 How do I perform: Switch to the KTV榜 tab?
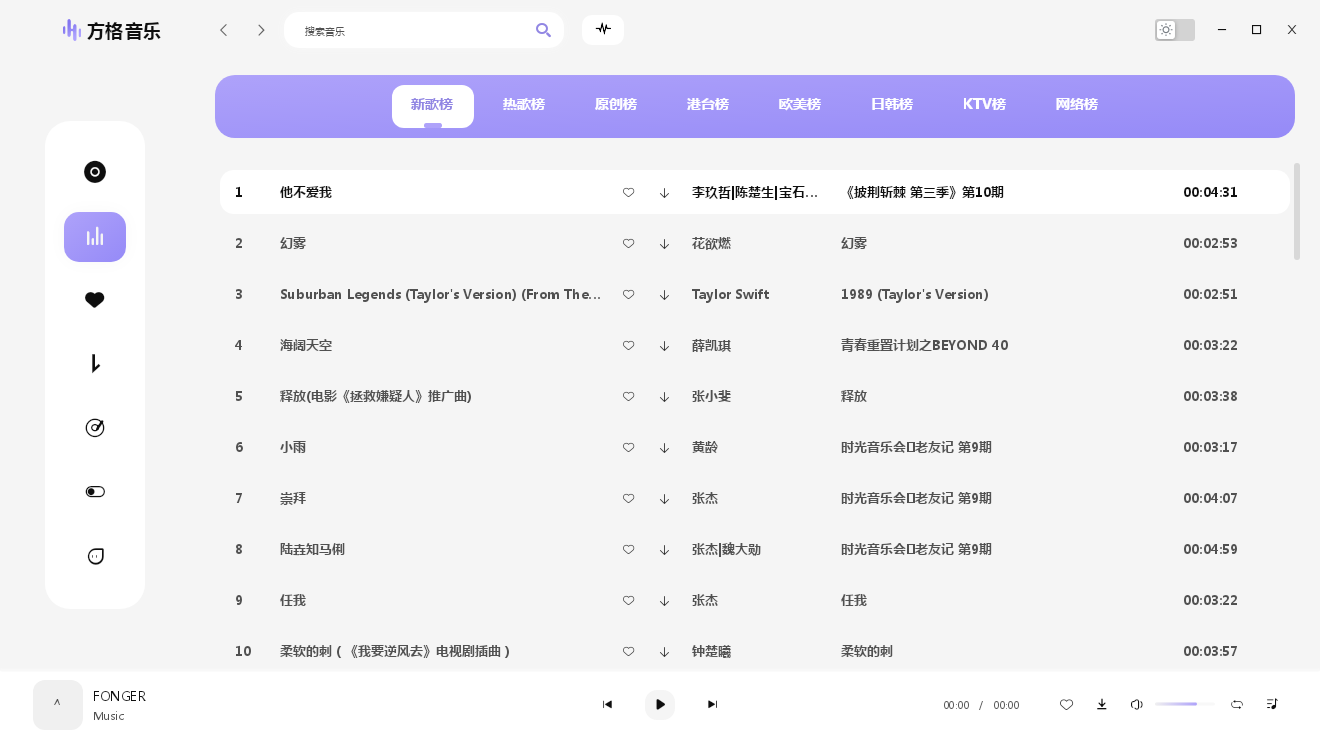(984, 105)
